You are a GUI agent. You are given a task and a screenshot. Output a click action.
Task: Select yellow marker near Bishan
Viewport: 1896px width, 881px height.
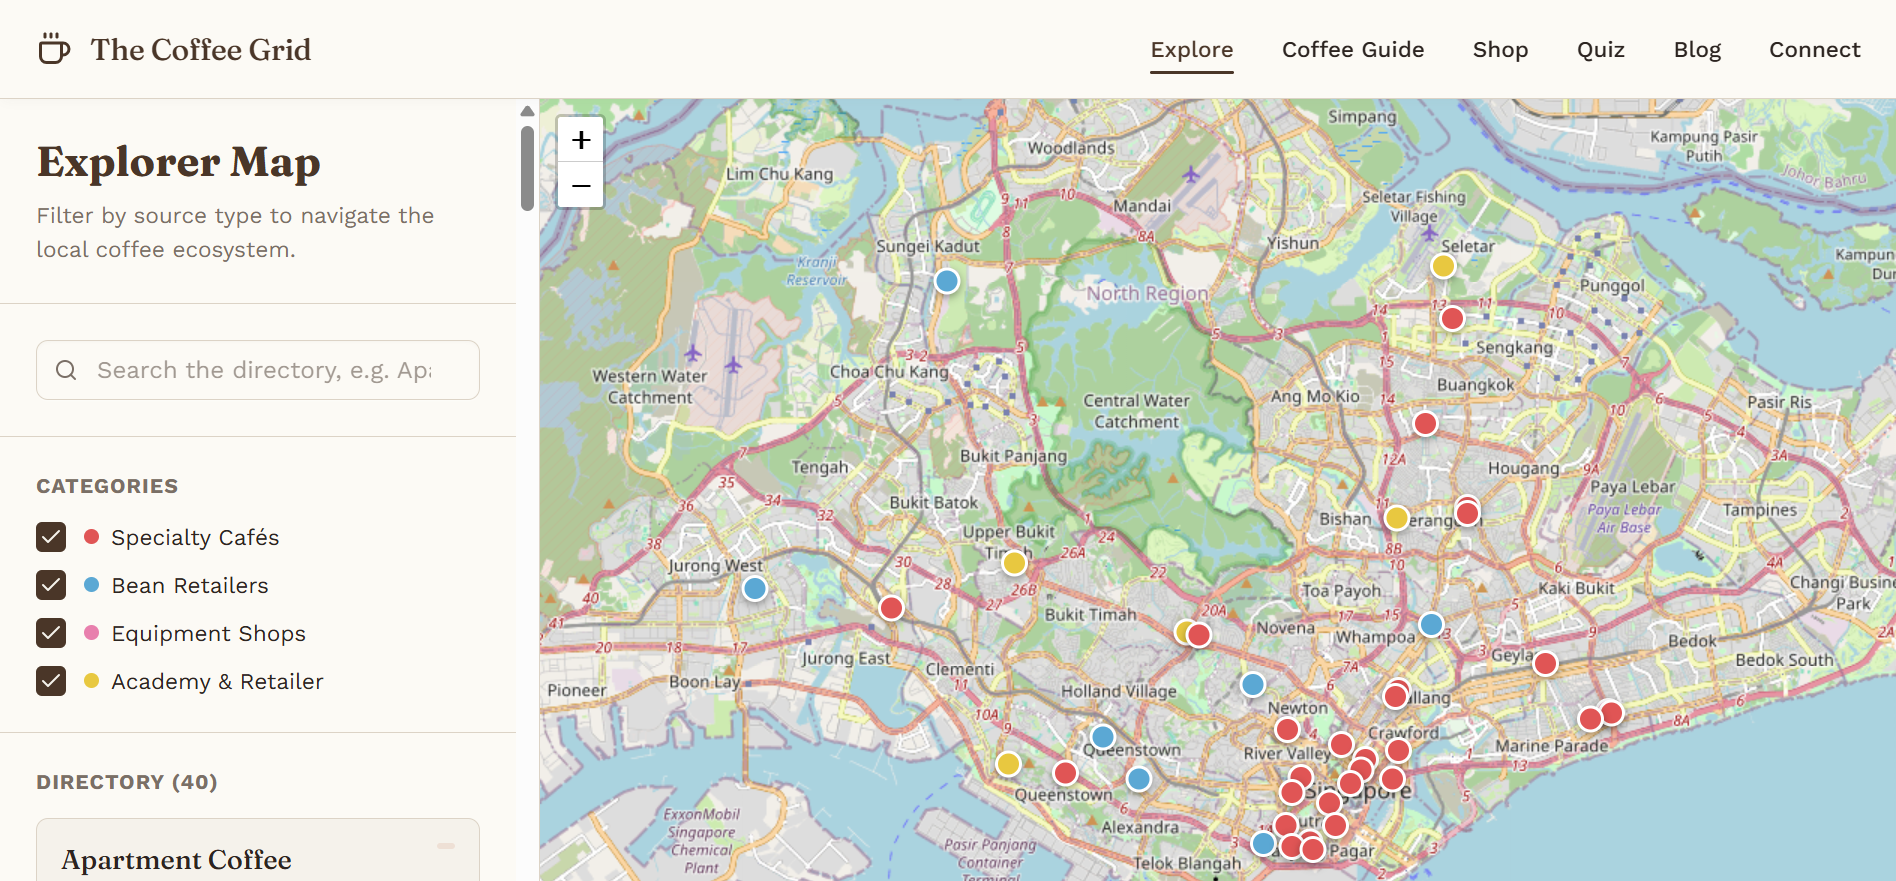pyautogui.click(x=1396, y=518)
